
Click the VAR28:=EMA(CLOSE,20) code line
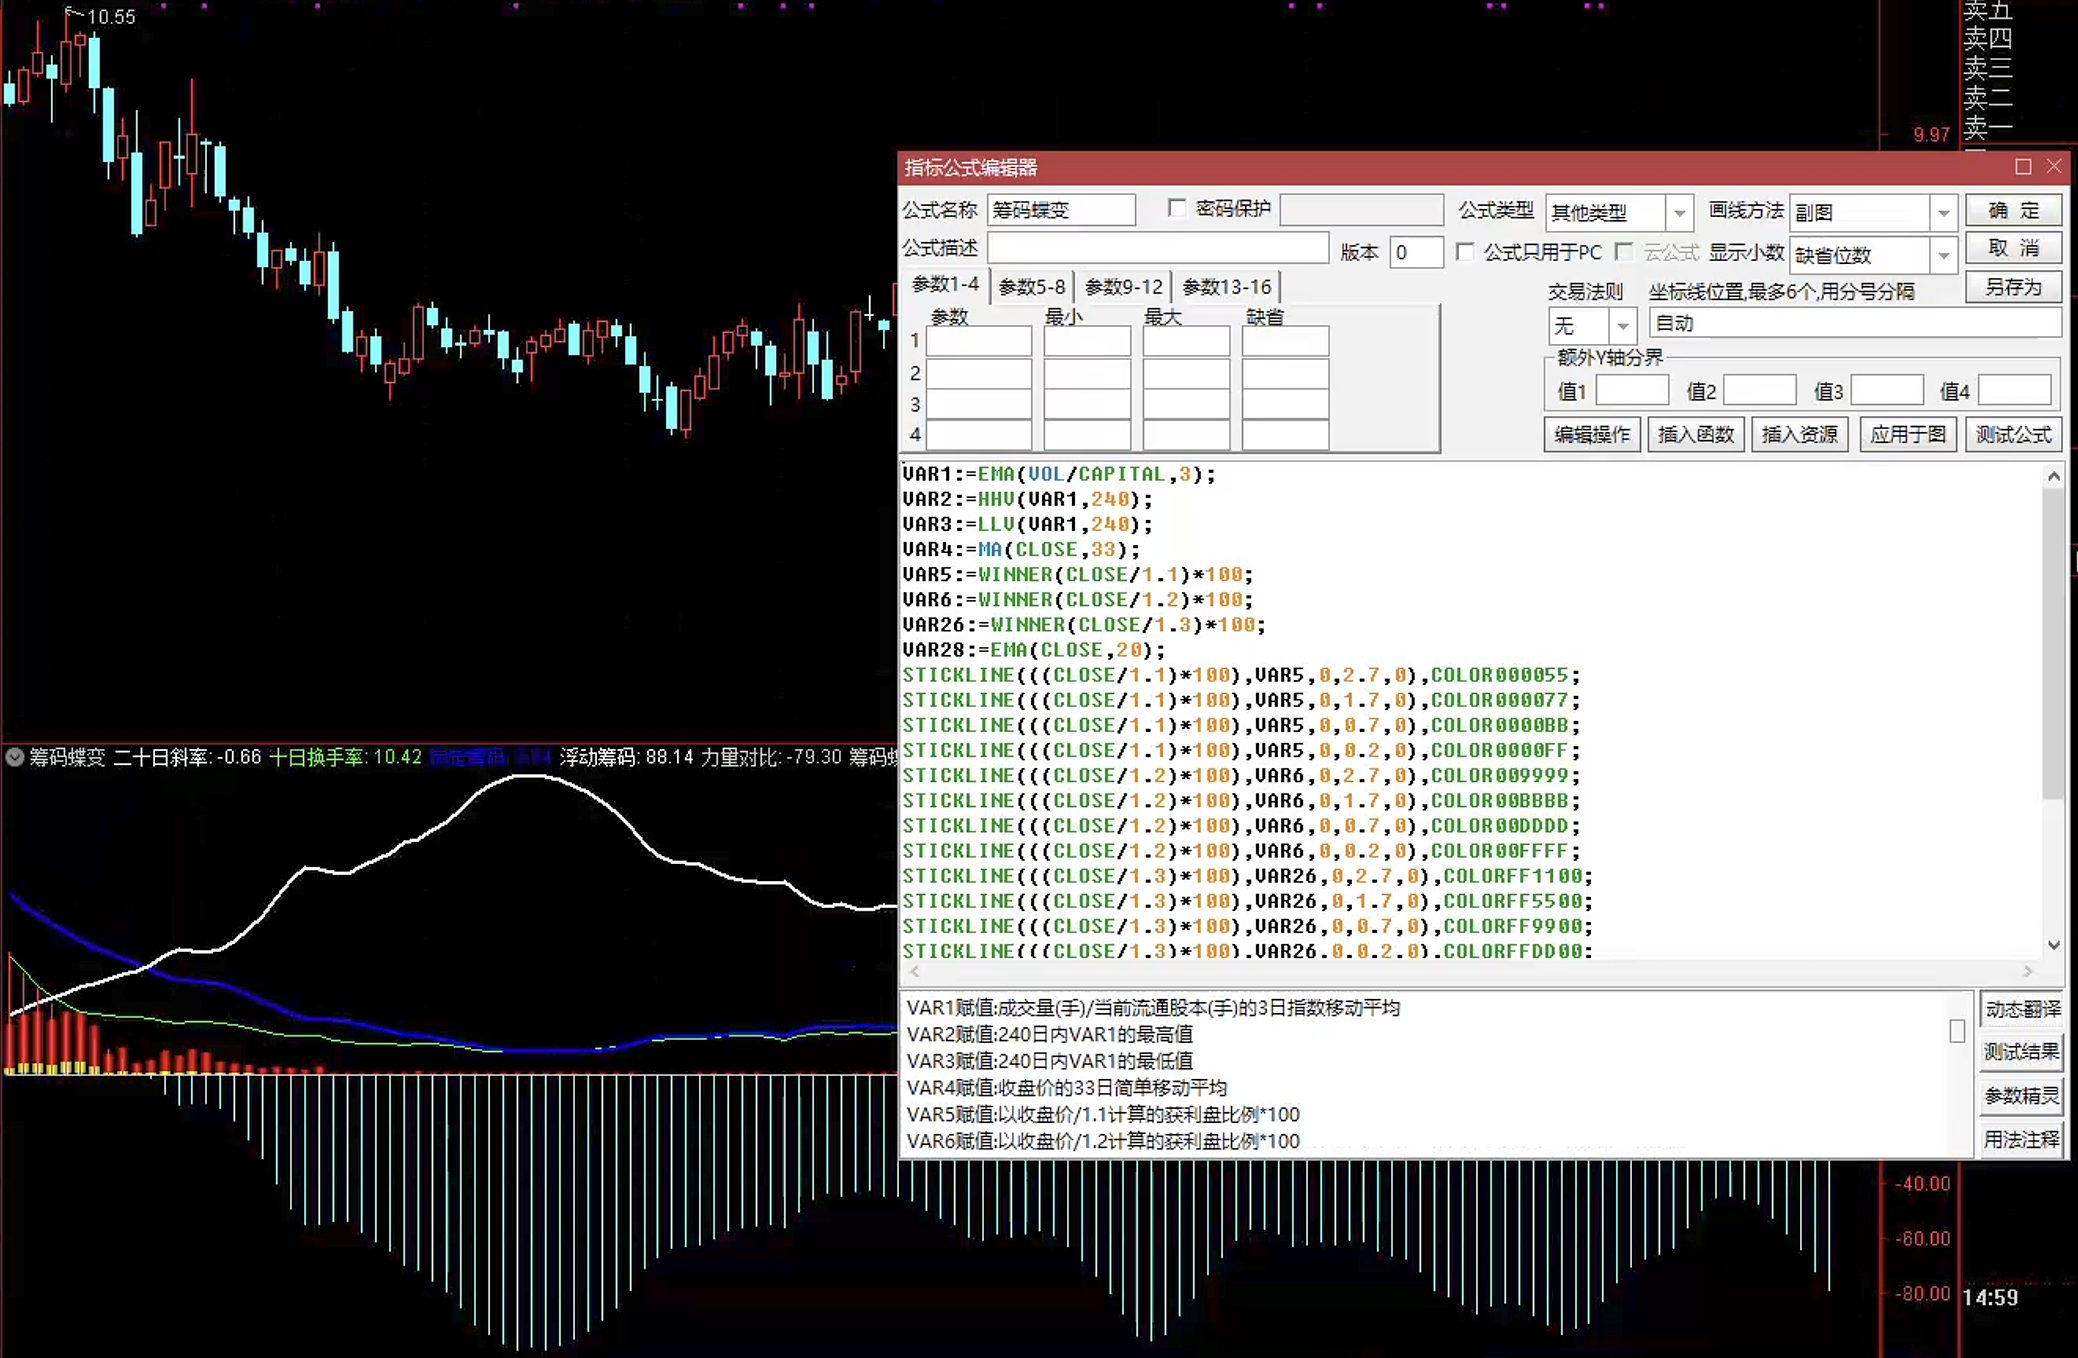[1034, 649]
